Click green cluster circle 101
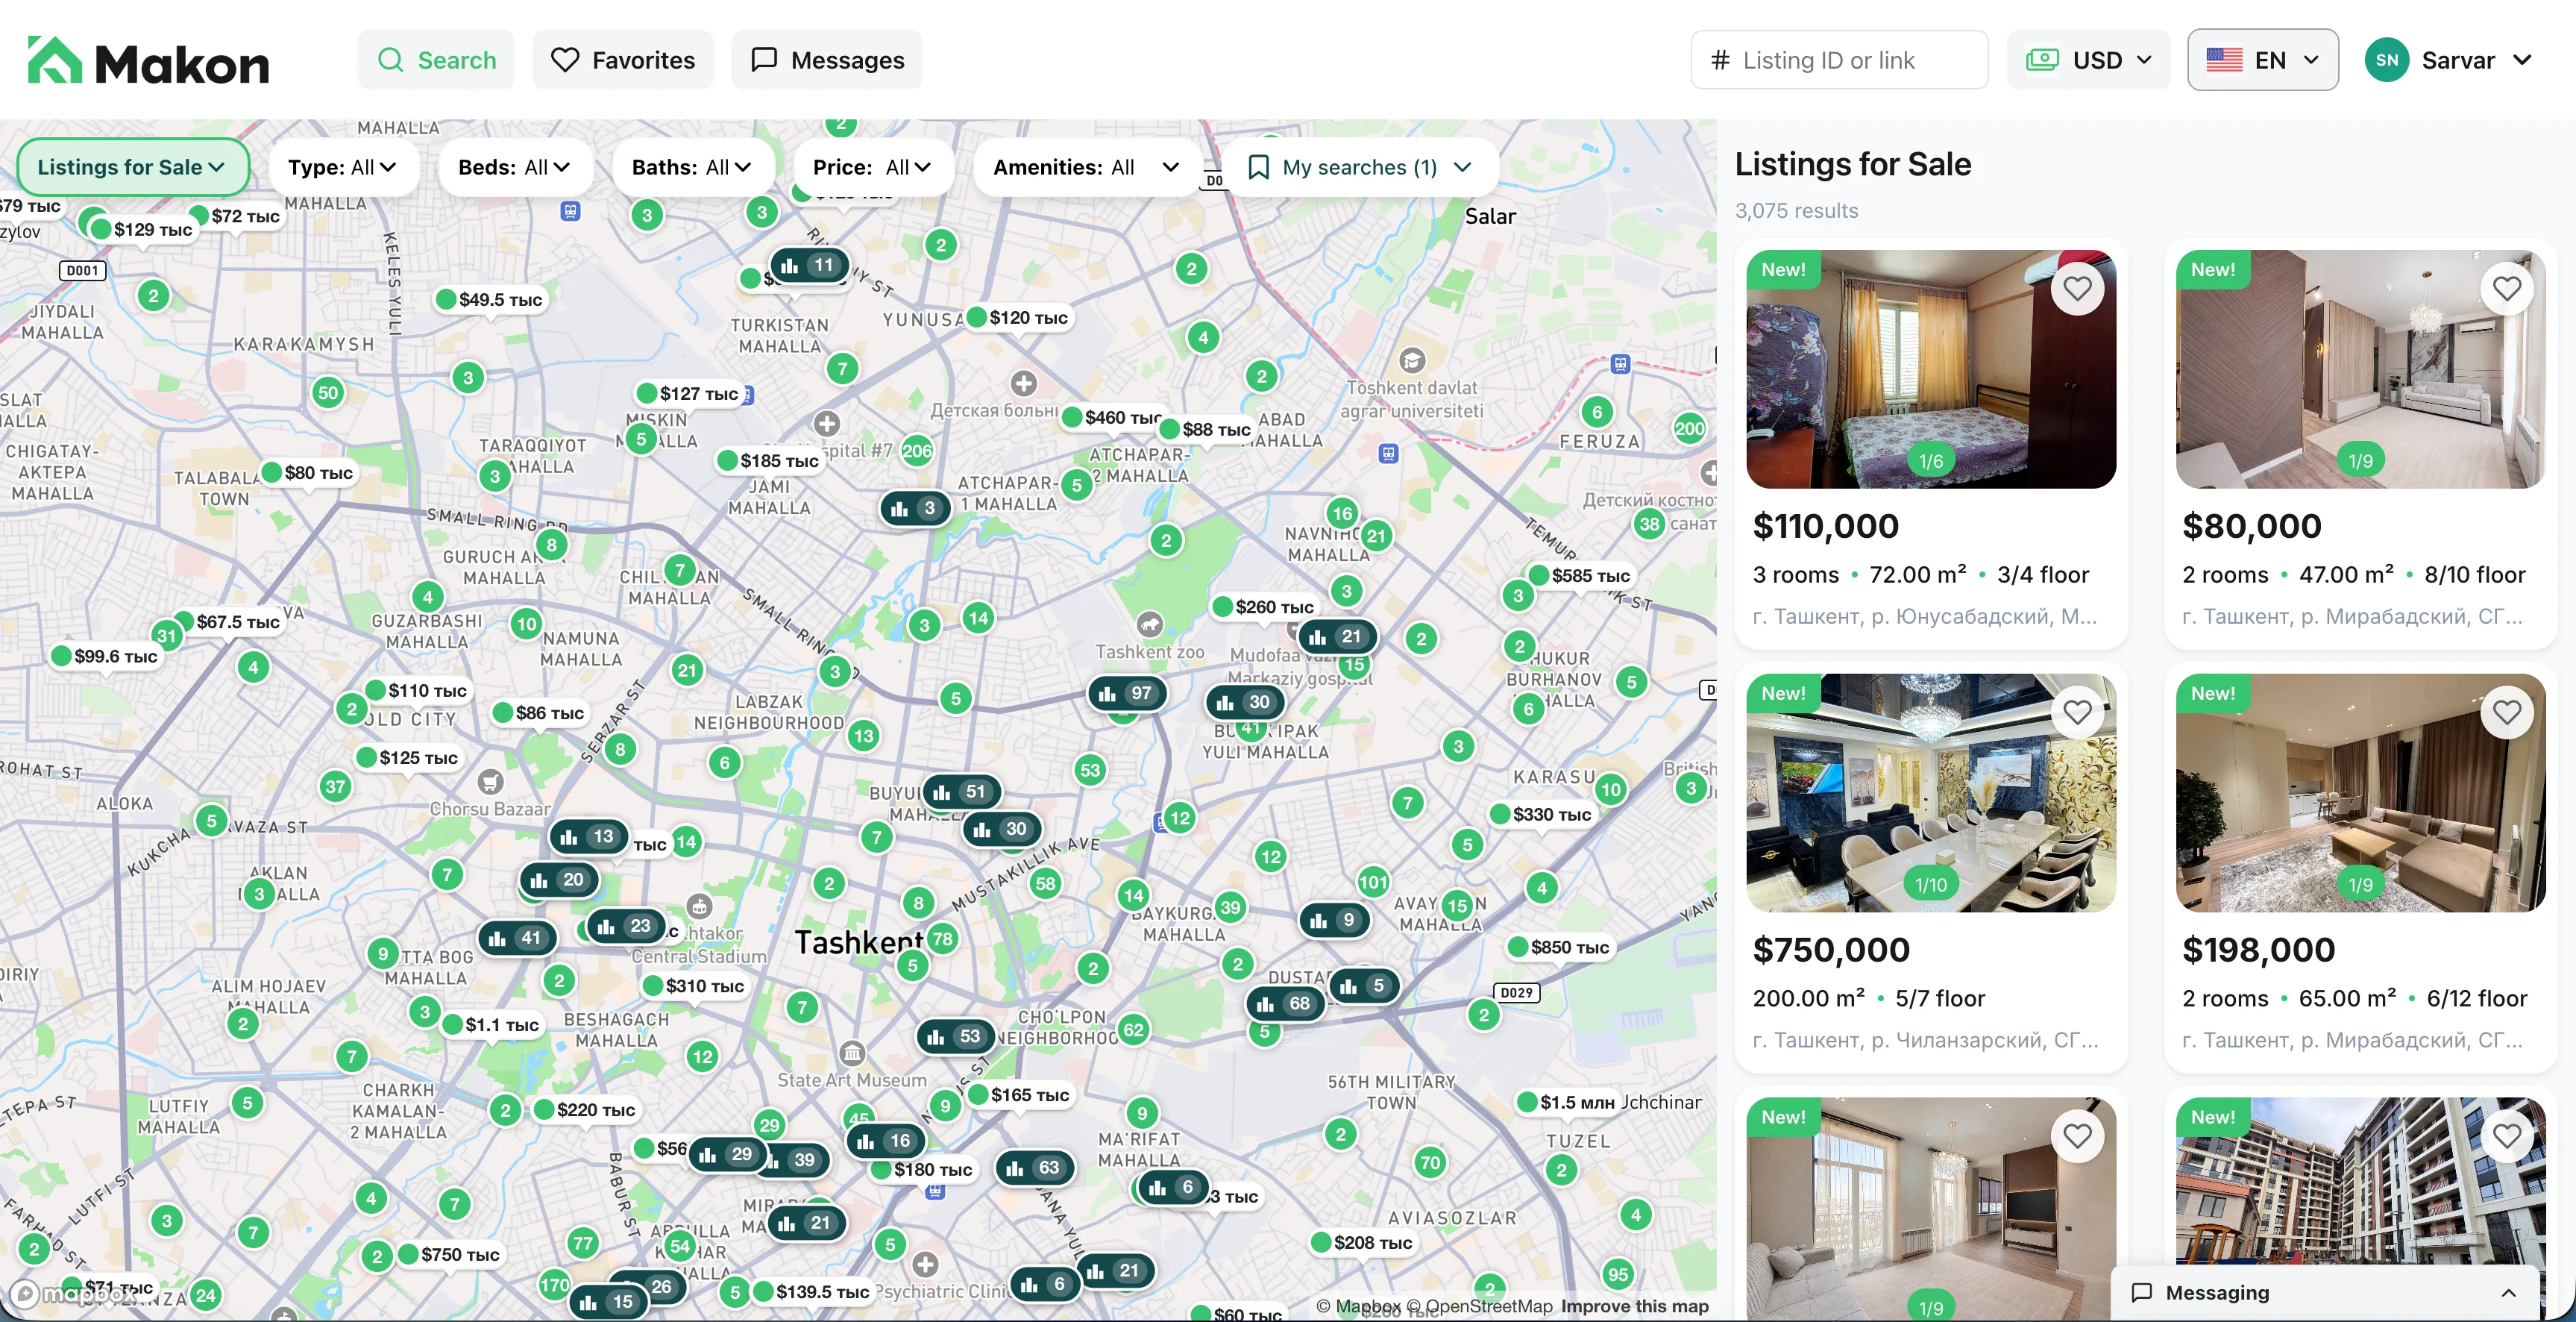This screenshot has width=2576, height=1322. [1373, 882]
